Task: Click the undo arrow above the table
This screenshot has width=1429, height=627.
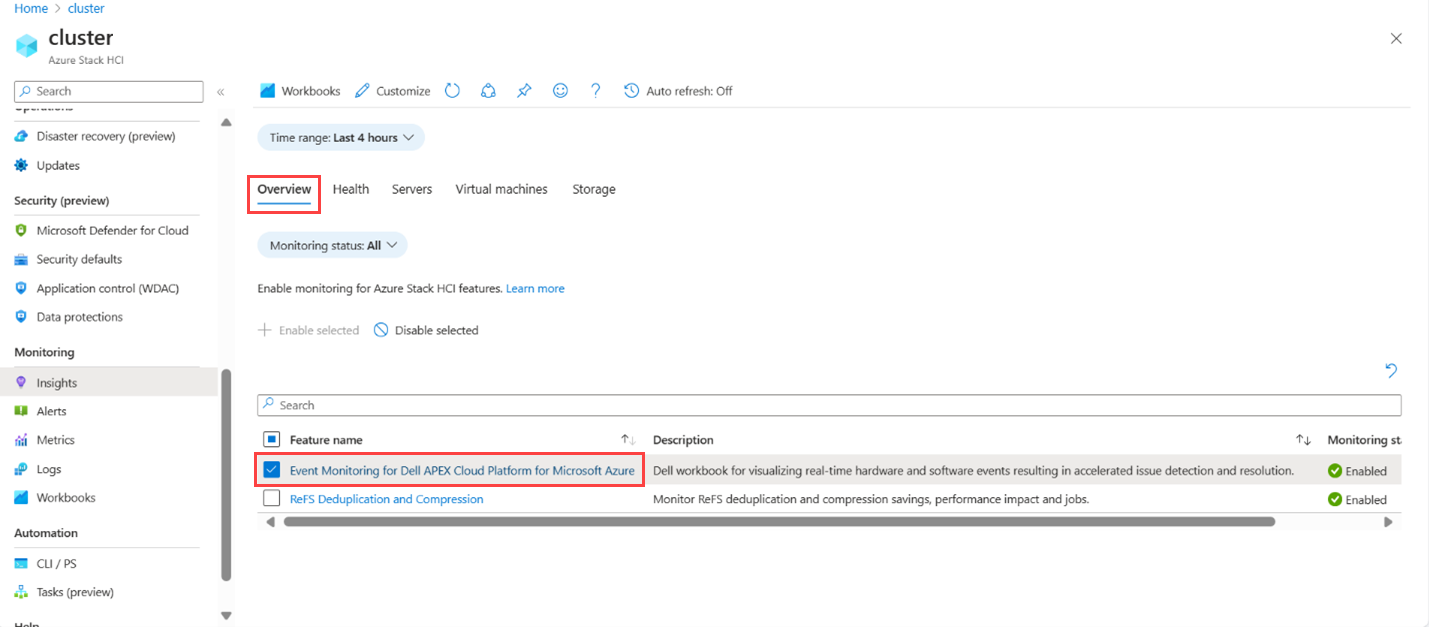Action: pos(1391,371)
